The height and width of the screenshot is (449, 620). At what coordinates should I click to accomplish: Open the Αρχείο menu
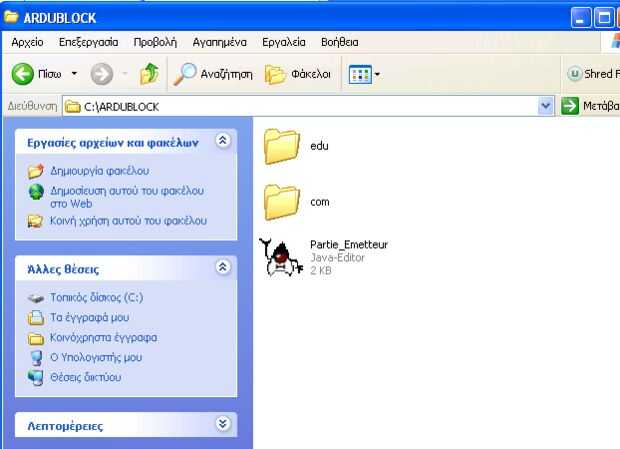[x=27, y=42]
